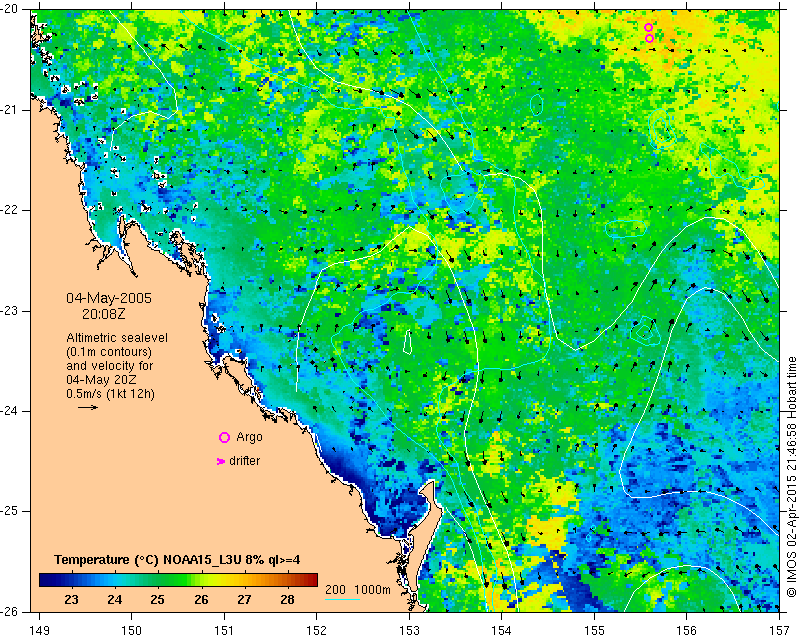Select the lower Argo float marker near 155.6E
This screenshot has height=640, width=800.
649,38
